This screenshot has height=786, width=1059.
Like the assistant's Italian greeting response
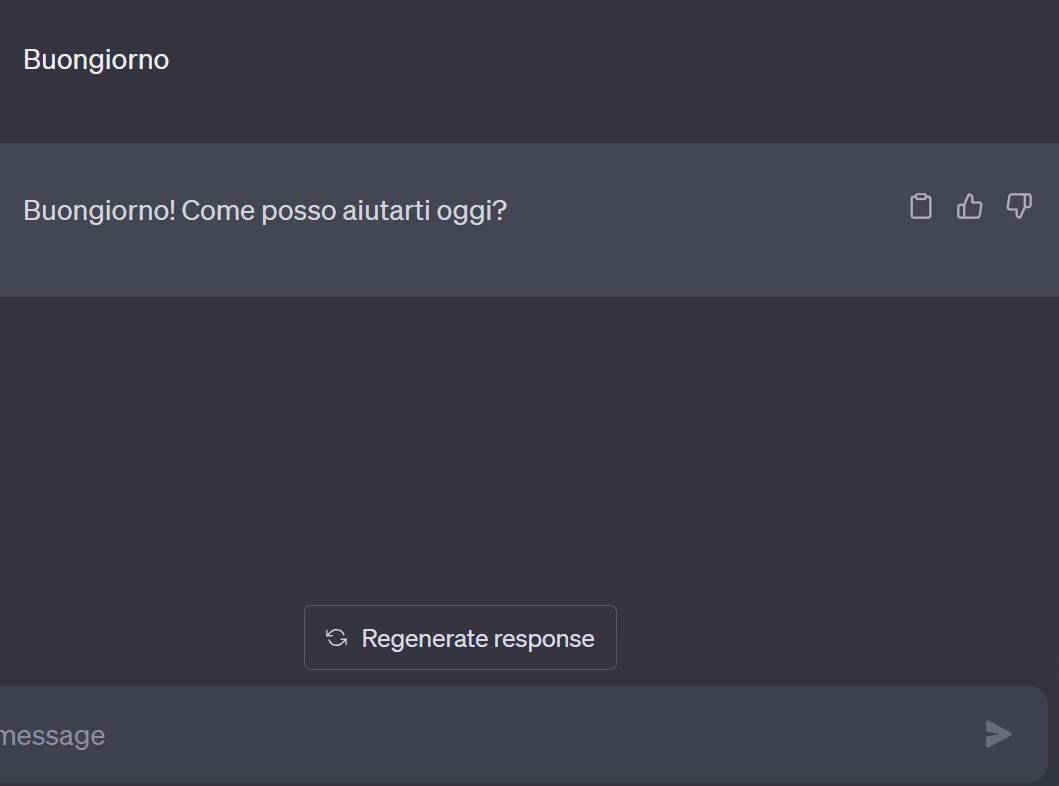[x=969, y=206]
